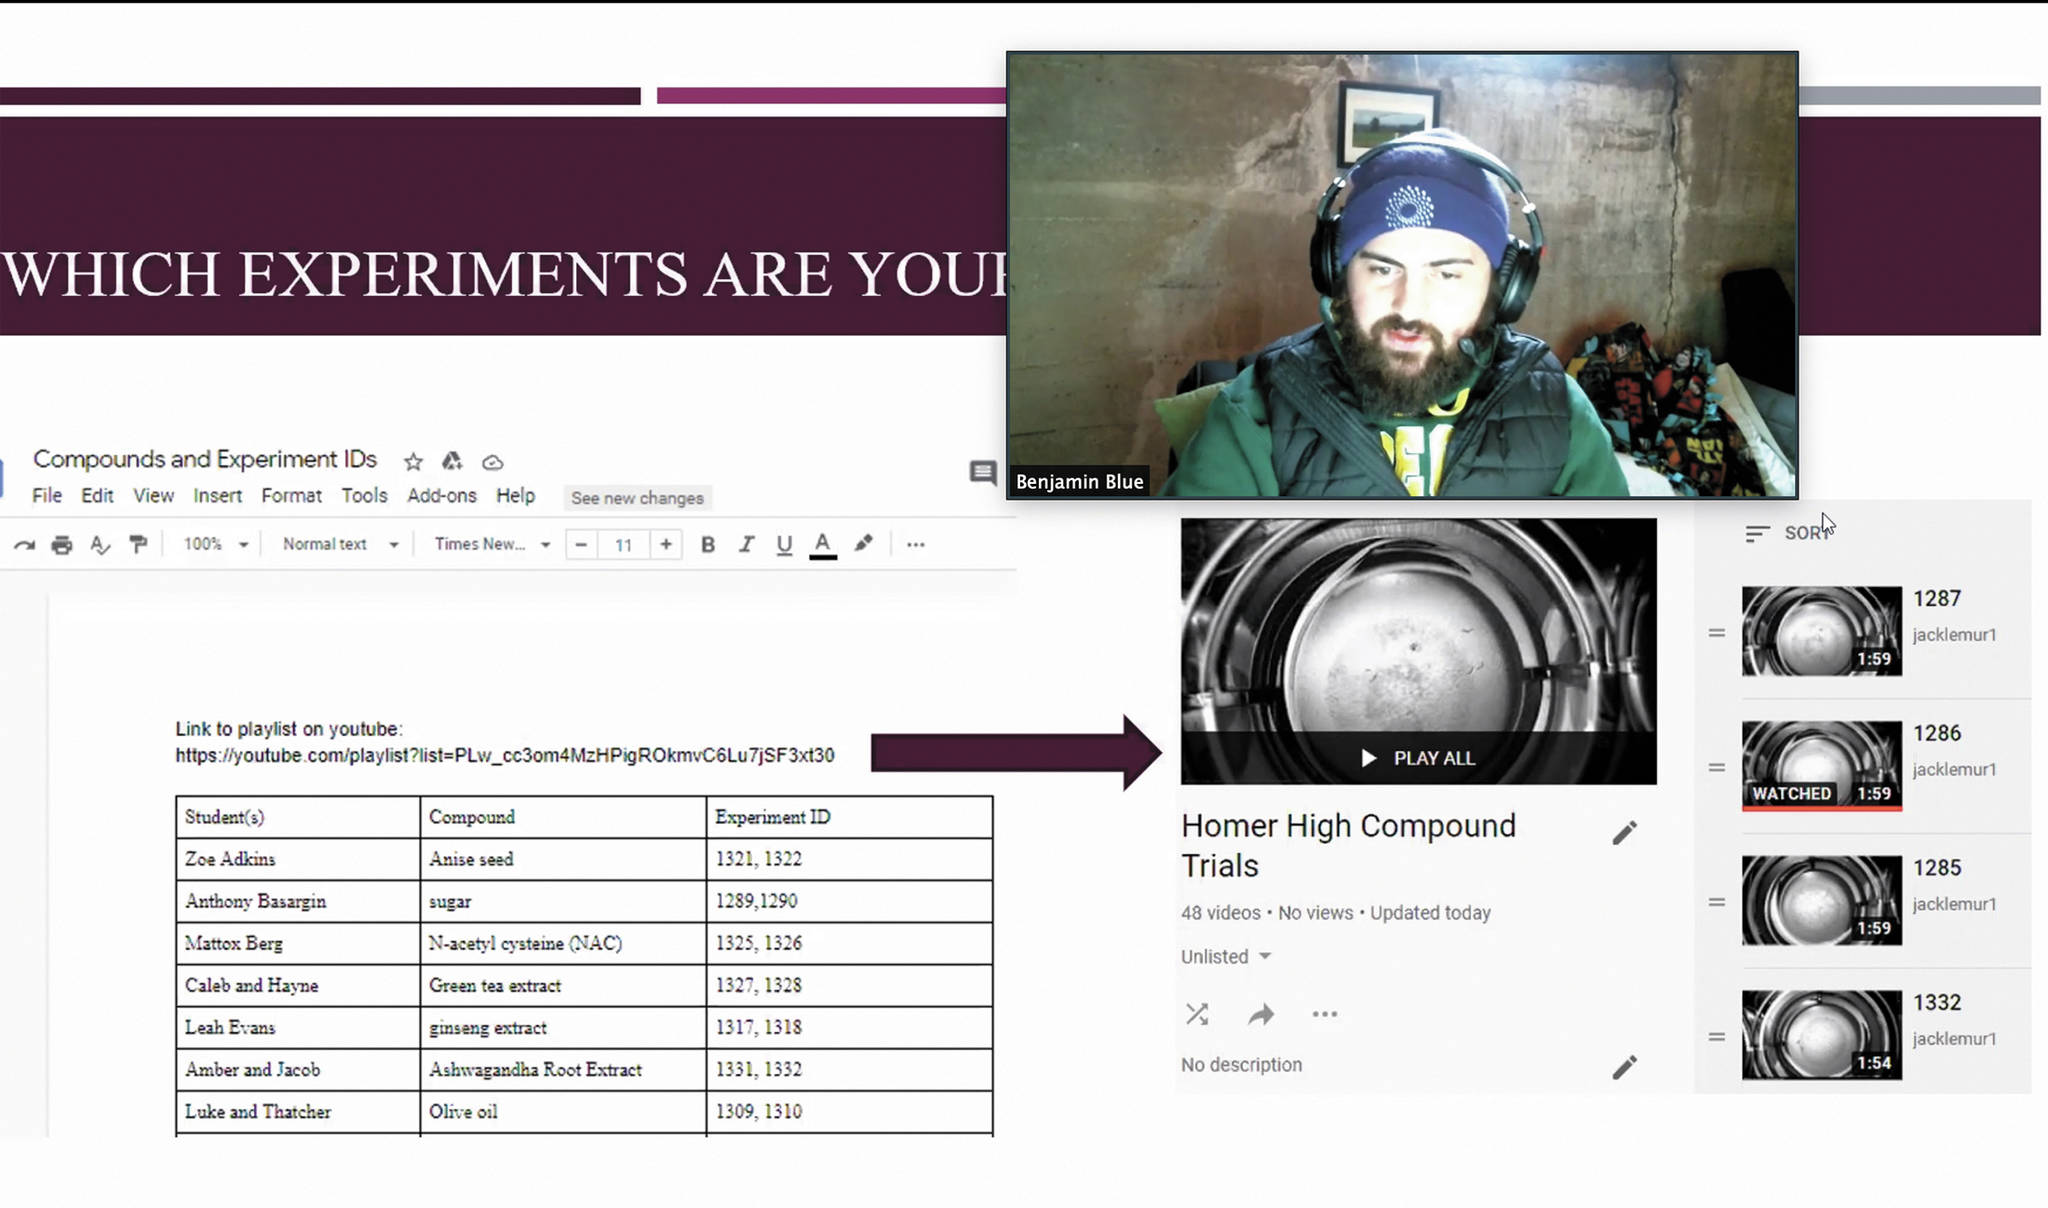Open video thumbnail 1285
This screenshot has height=1208, width=2048.
pos(1821,900)
